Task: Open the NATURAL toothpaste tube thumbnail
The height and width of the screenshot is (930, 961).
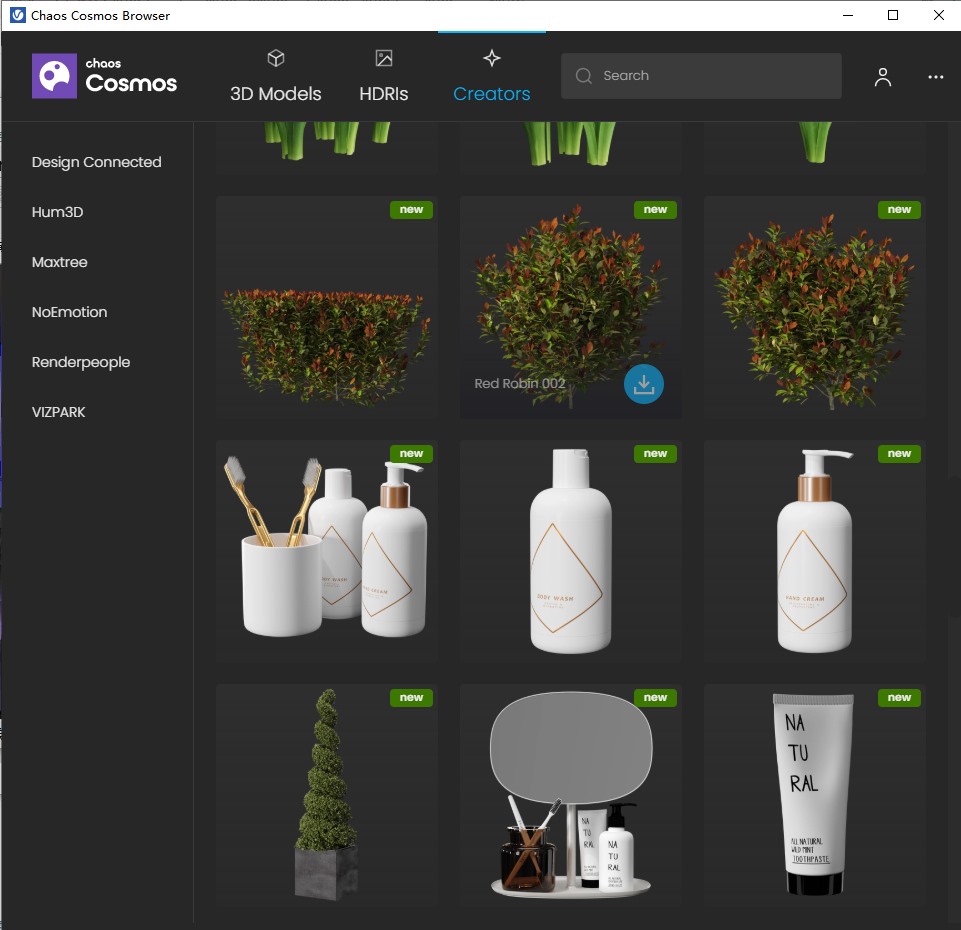Action: click(815, 795)
